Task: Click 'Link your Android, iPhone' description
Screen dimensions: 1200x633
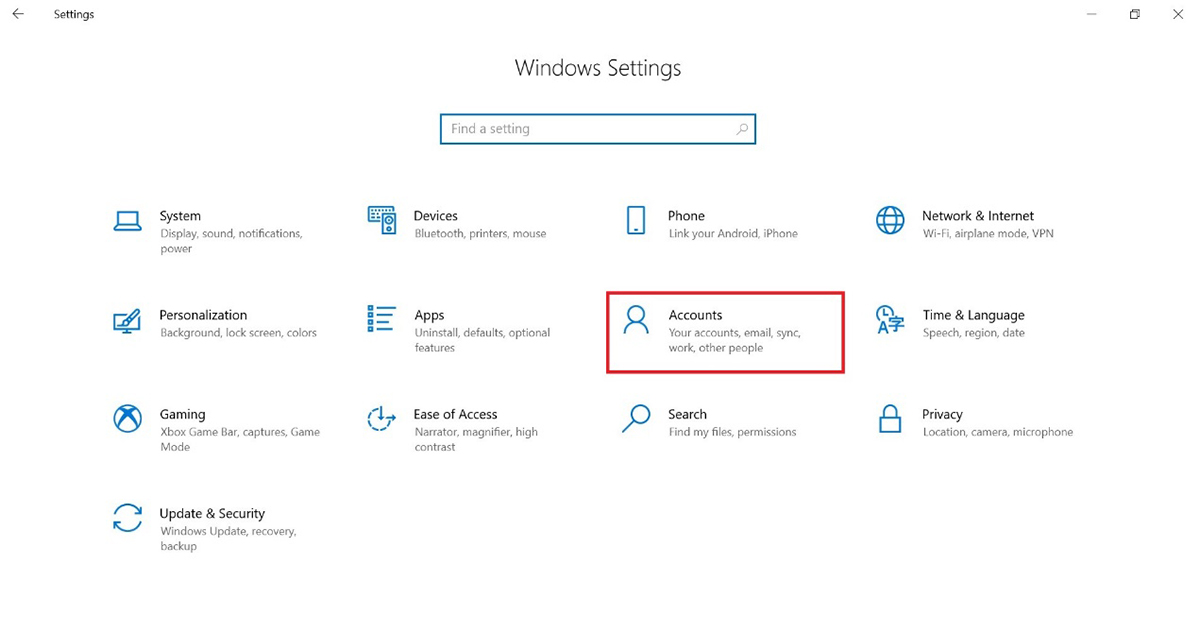Action: 733,234
